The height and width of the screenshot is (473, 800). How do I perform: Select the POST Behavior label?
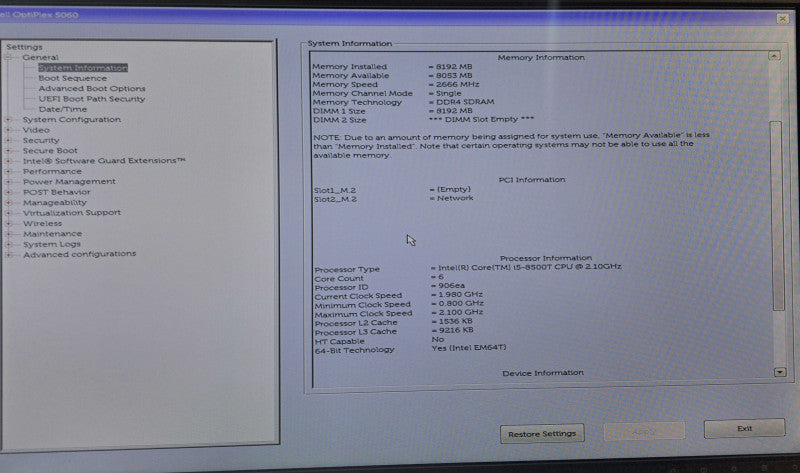coord(57,192)
